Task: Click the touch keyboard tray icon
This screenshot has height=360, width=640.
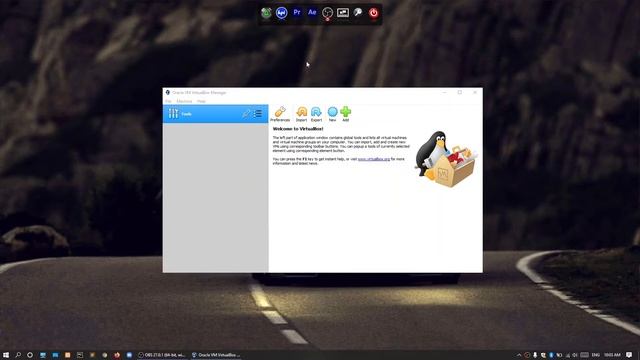Action: pyautogui.click(x=584, y=355)
